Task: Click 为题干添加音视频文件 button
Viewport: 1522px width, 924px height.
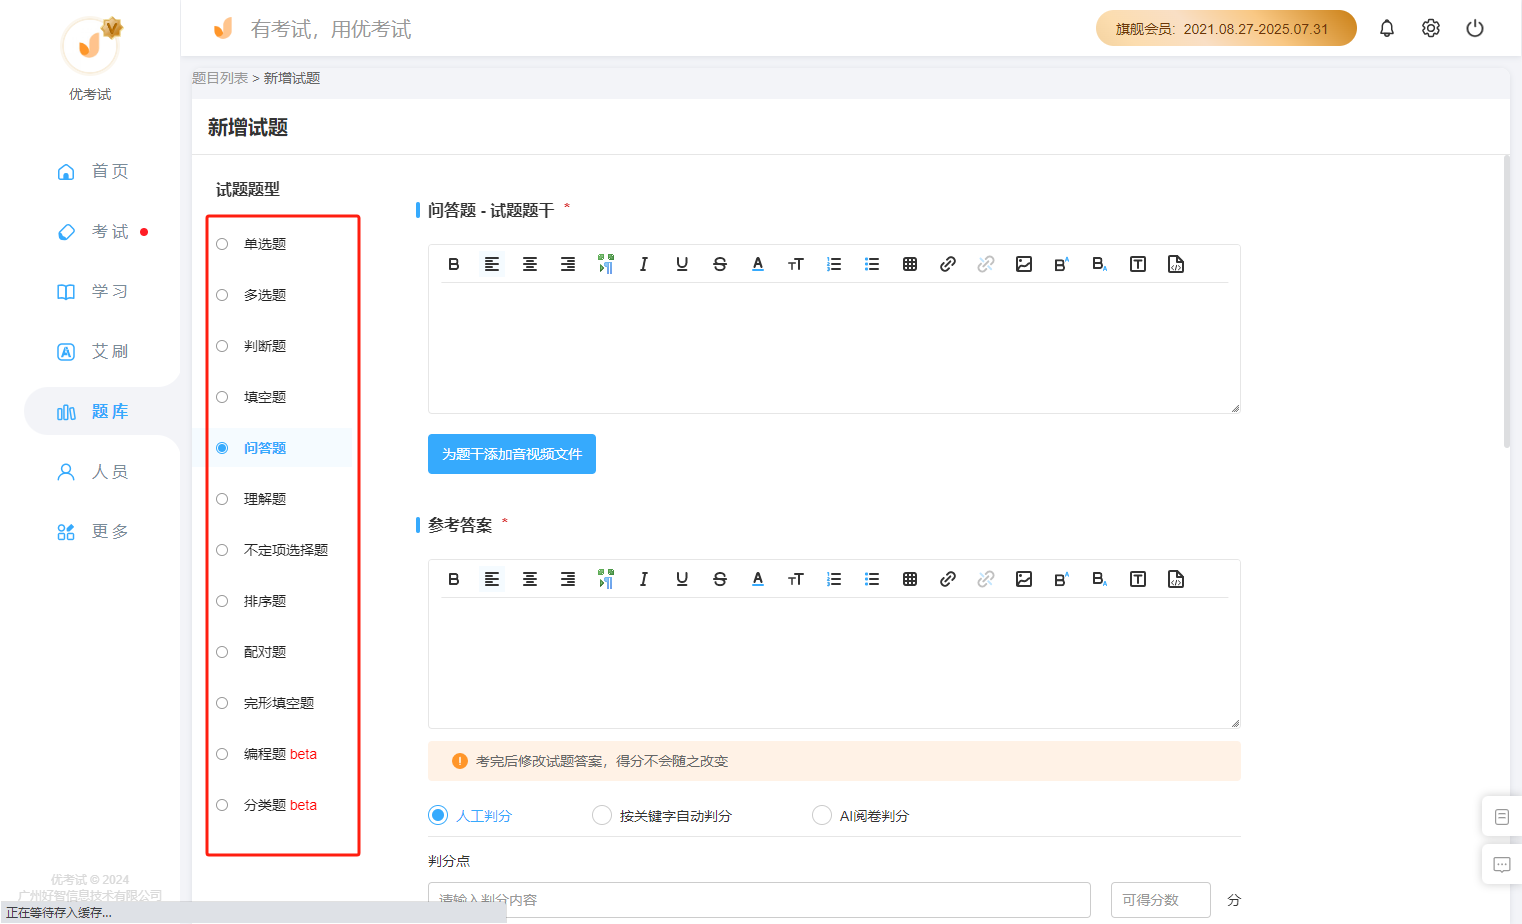Action: tap(512, 454)
